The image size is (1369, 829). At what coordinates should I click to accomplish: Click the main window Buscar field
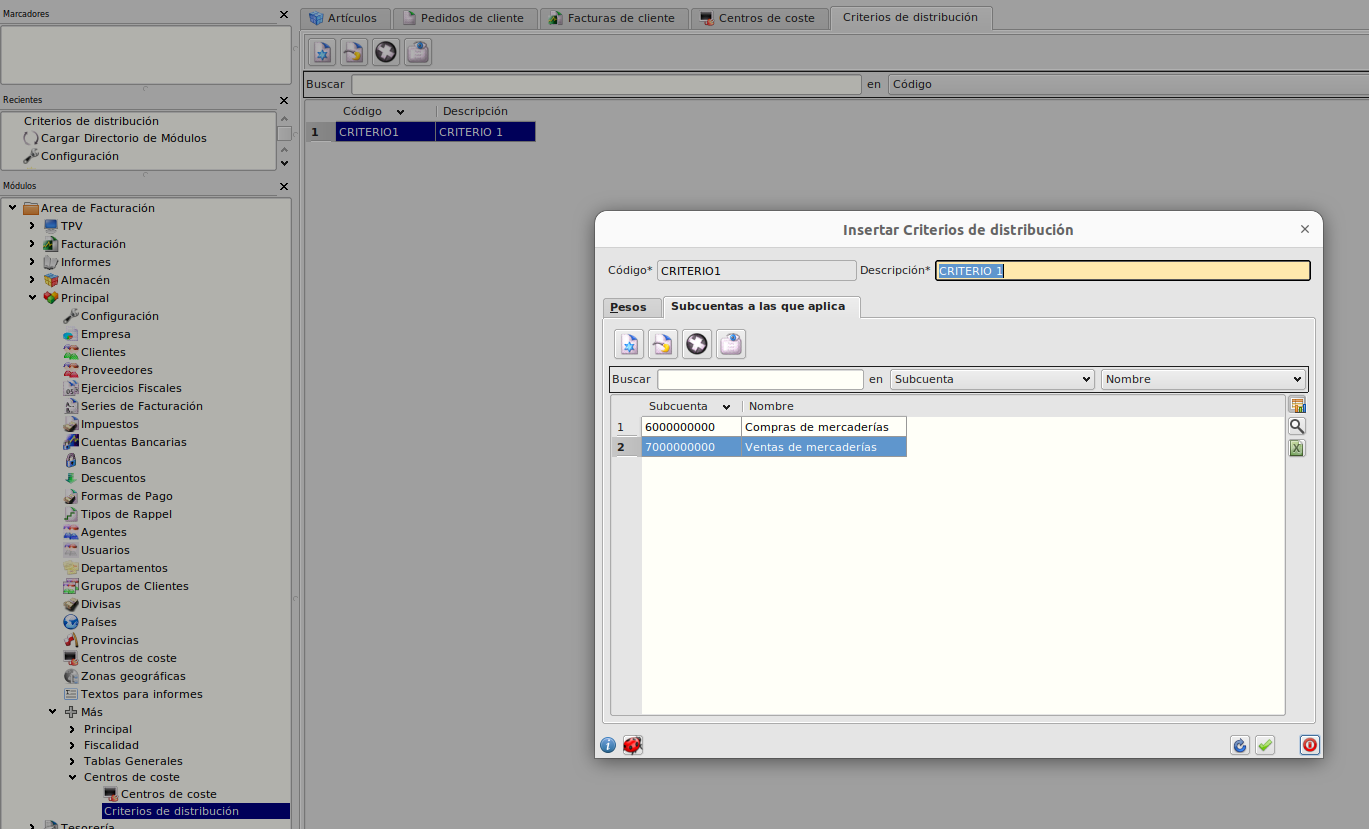point(606,85)
